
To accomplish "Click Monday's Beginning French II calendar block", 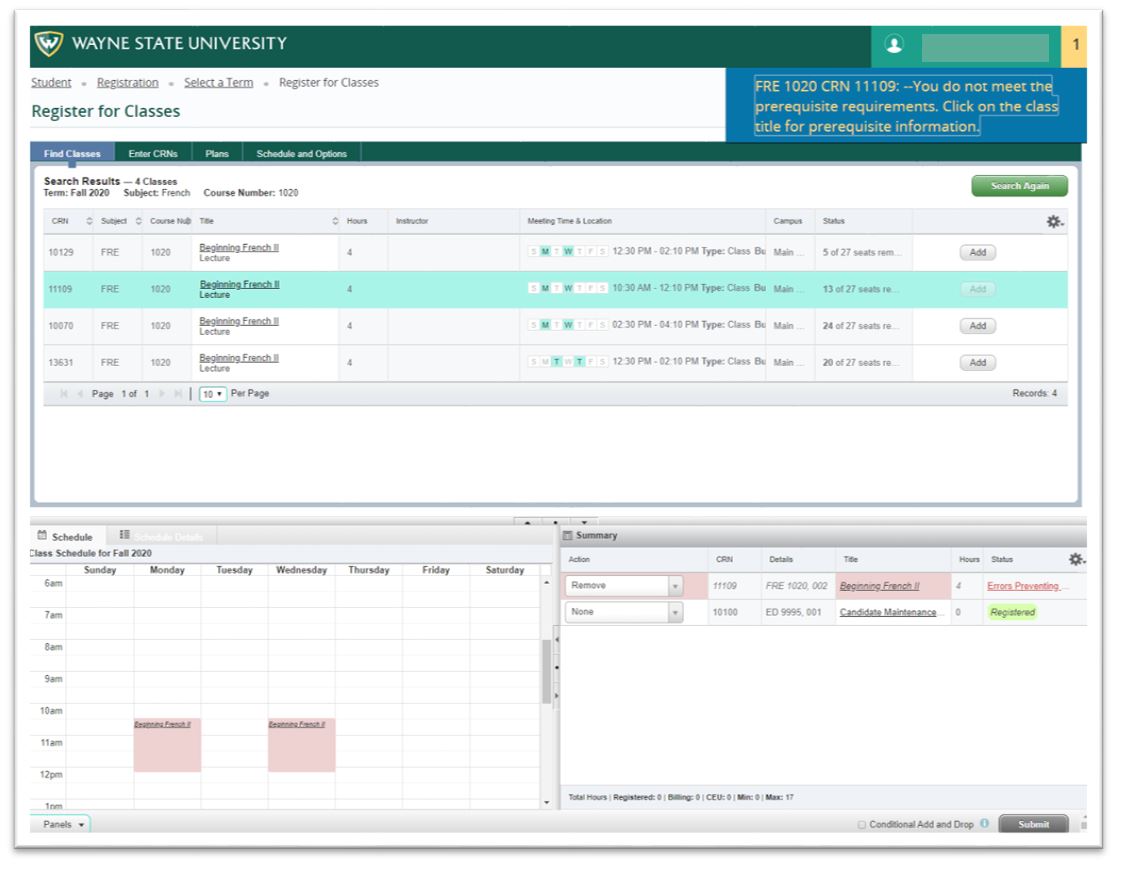I will tap(167, 745).
